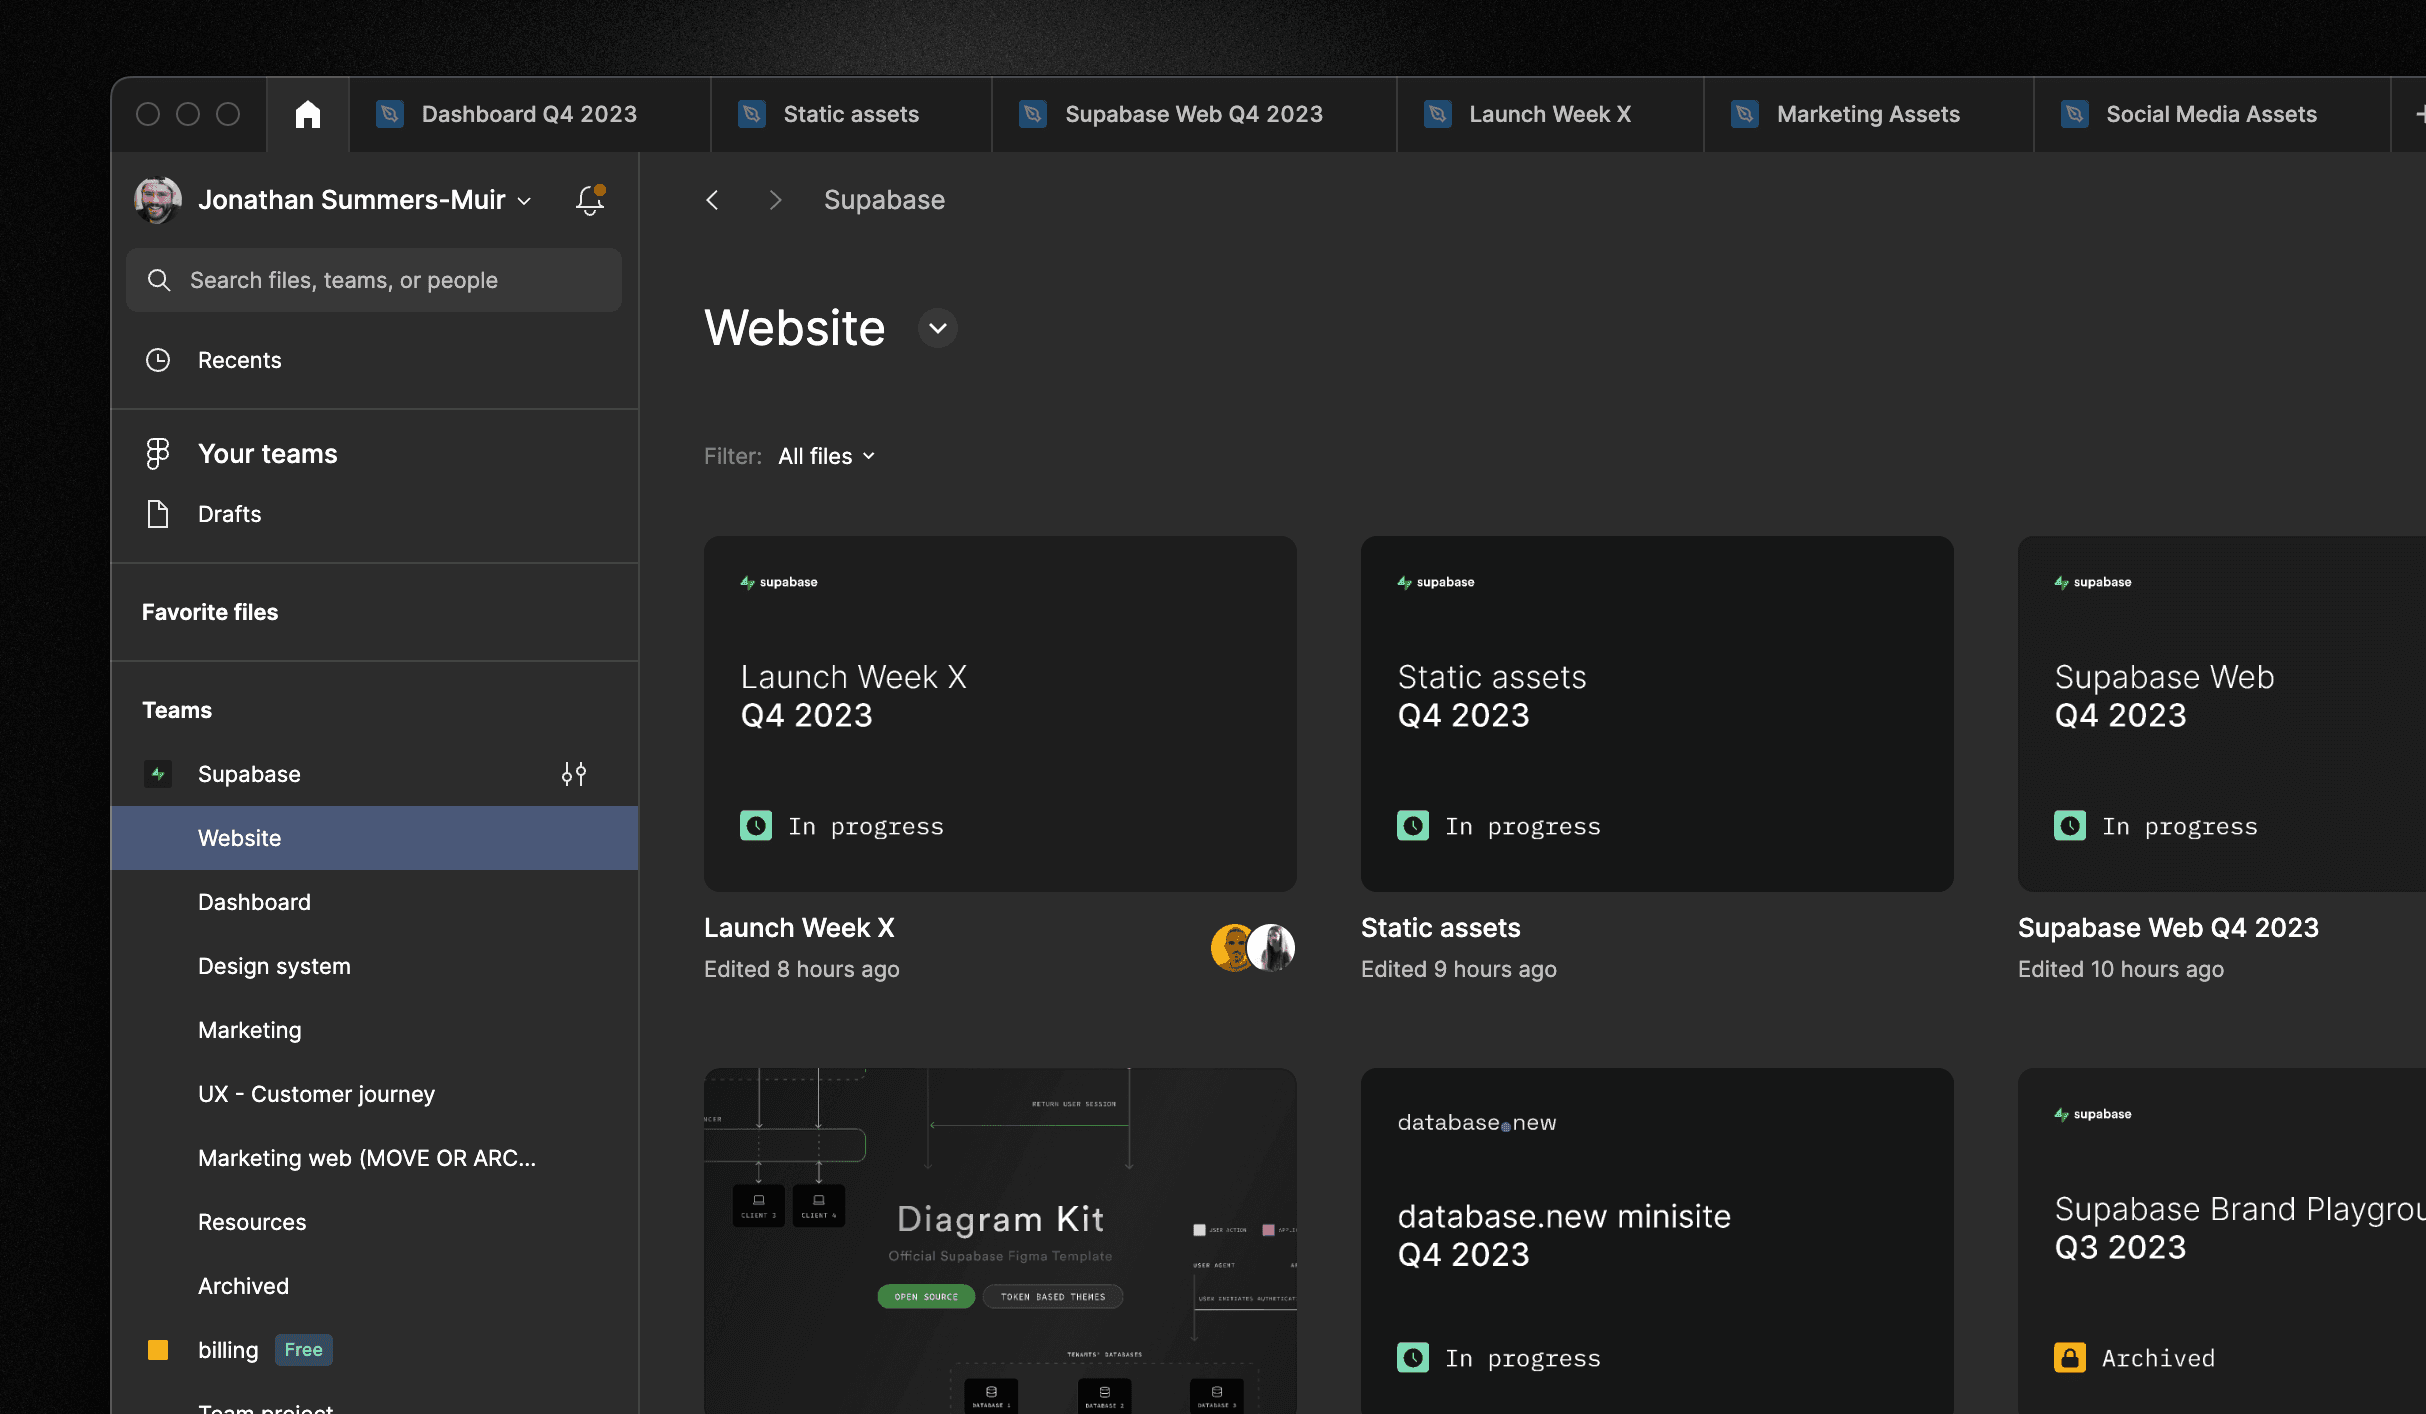This screenshot has height=1414, width=2426.
Task: Navigate forward with the right arrow
Action: (775, 200)
